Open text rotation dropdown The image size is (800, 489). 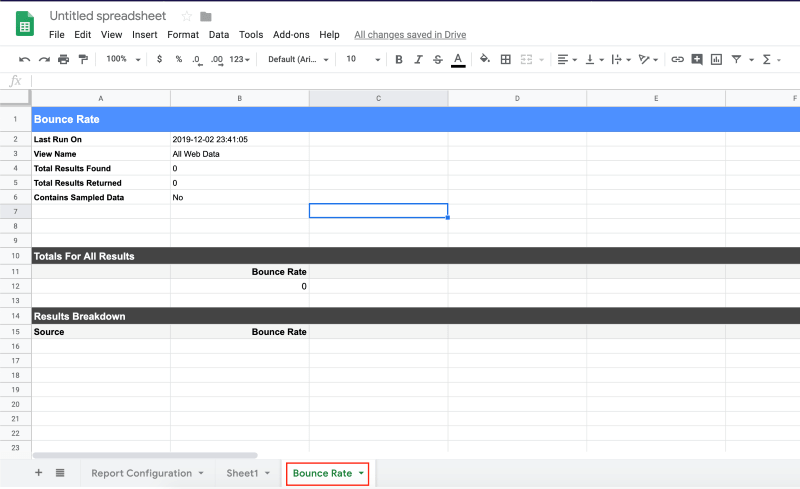click(648, 60)
